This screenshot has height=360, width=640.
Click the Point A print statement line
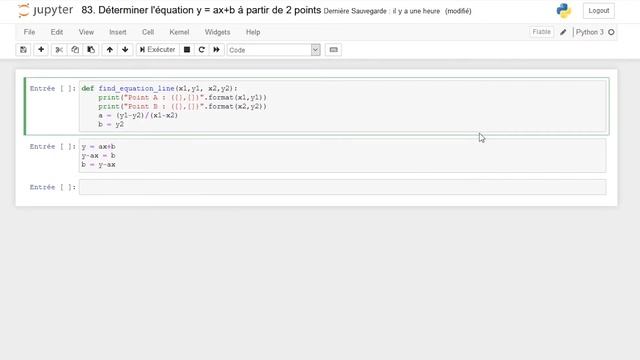click(182, 98)
